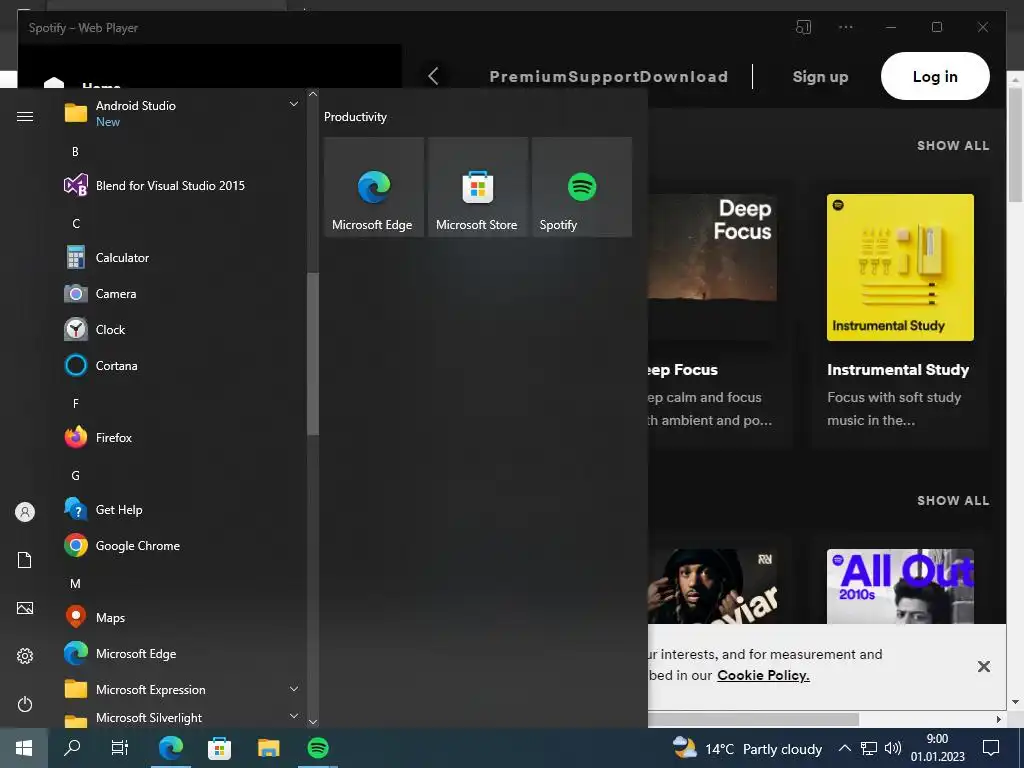The image size is (1024, 768).
Task: Click the Instrumental Study title text
Action: pos(898,370)
